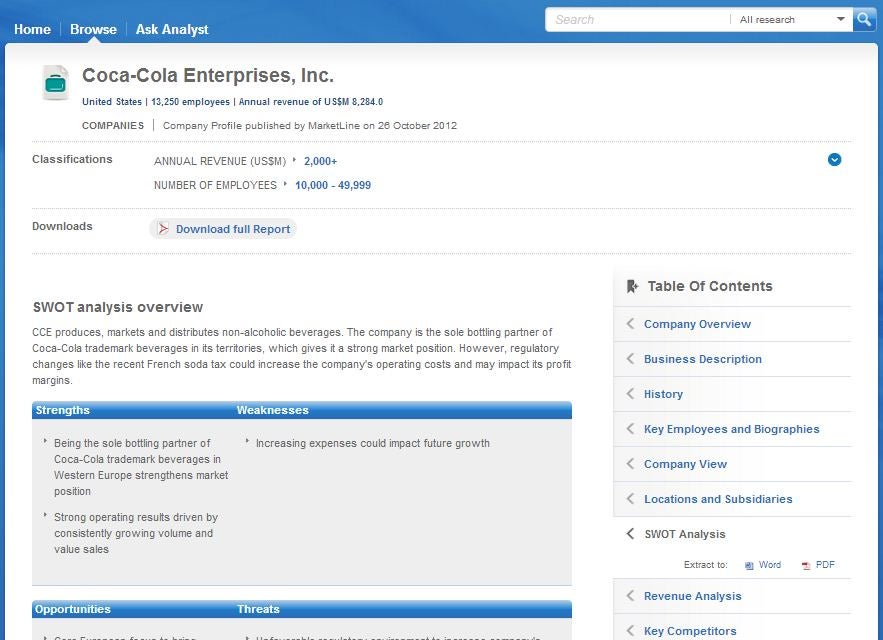Click the Coca-Cola Enterprises, Inc. title
The image size is (883, 640).
(x=208, y=75)
